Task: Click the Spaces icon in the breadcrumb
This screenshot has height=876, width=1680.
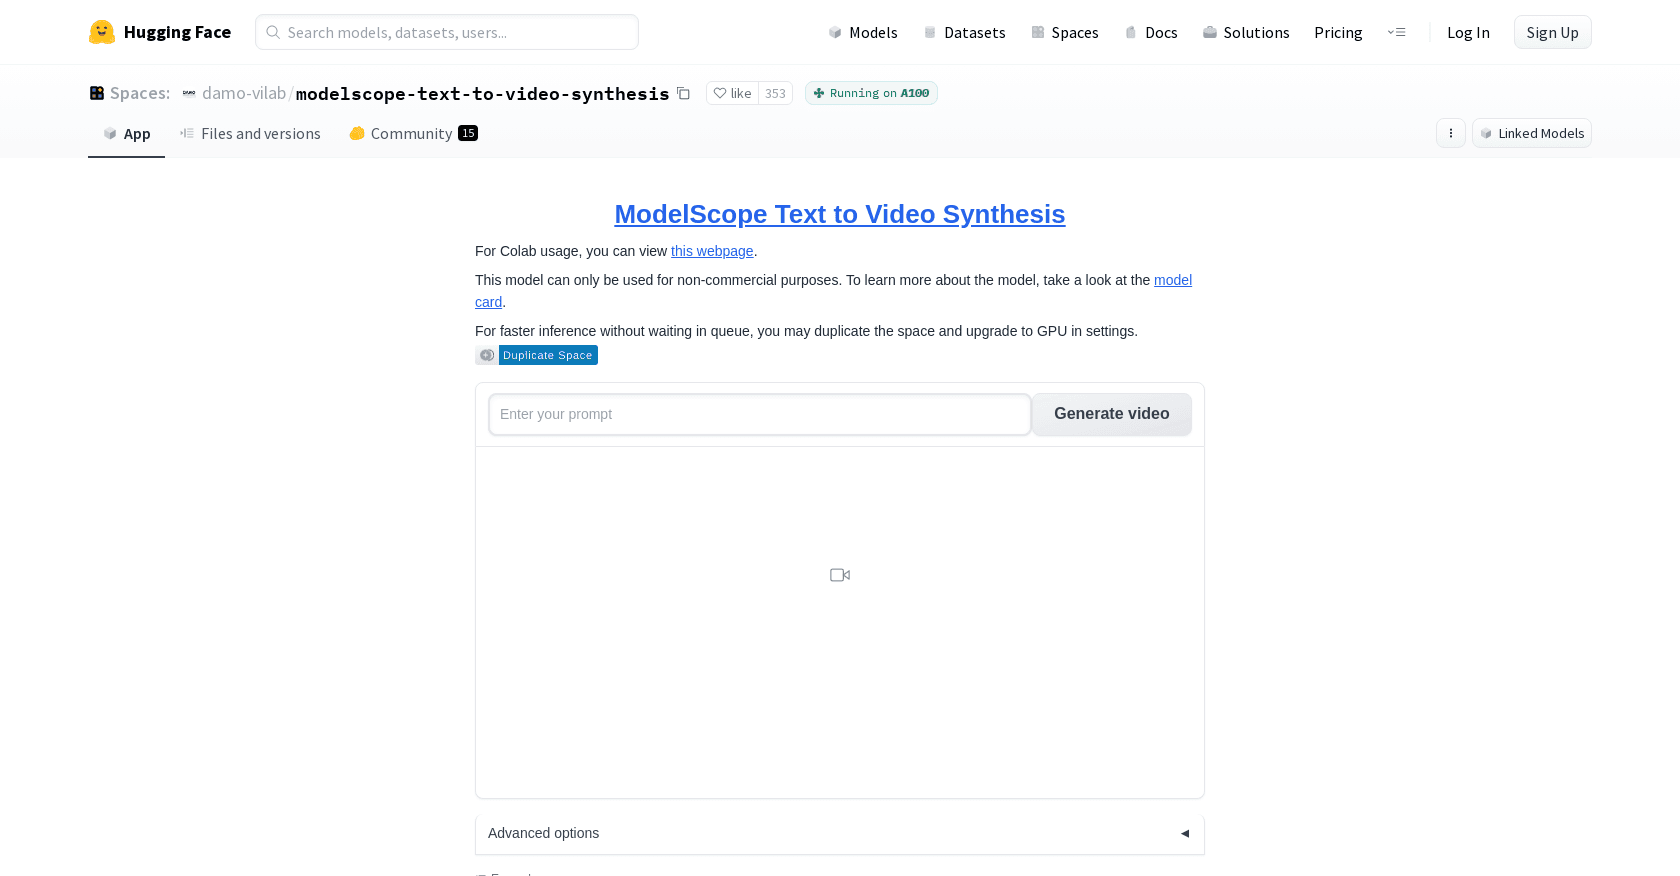Action: [97, 93]
